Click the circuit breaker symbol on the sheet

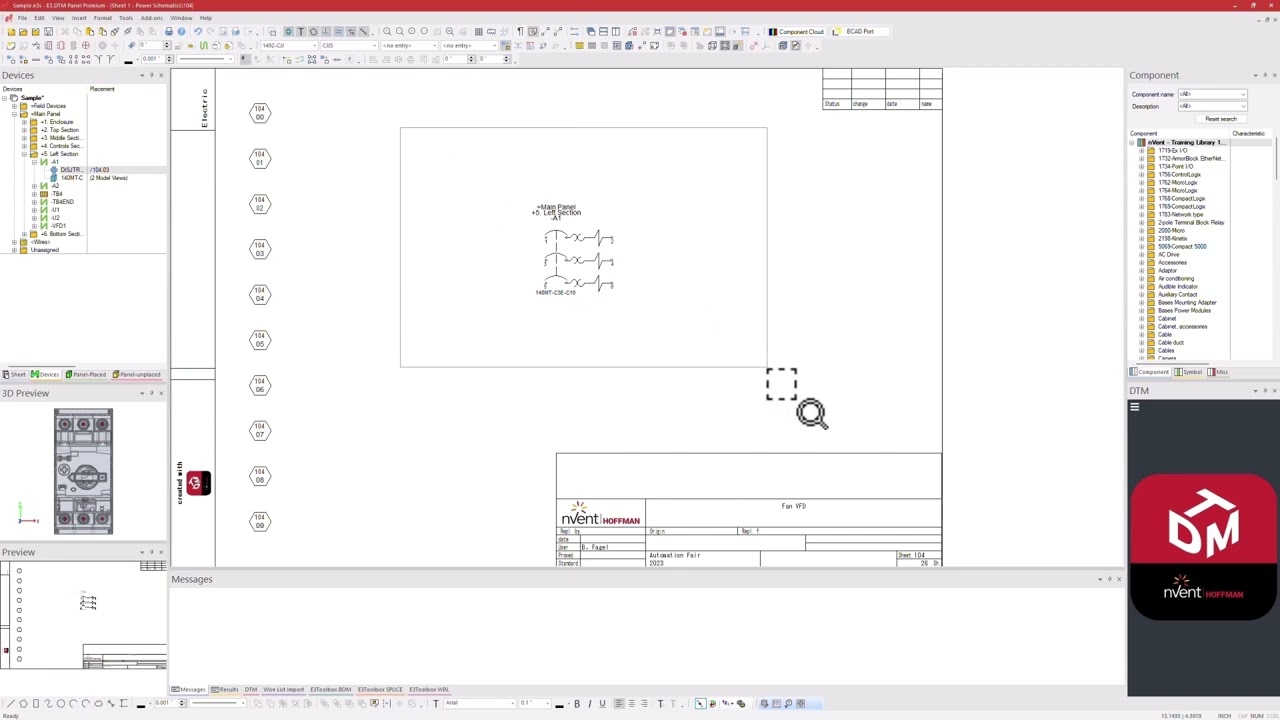579,261
